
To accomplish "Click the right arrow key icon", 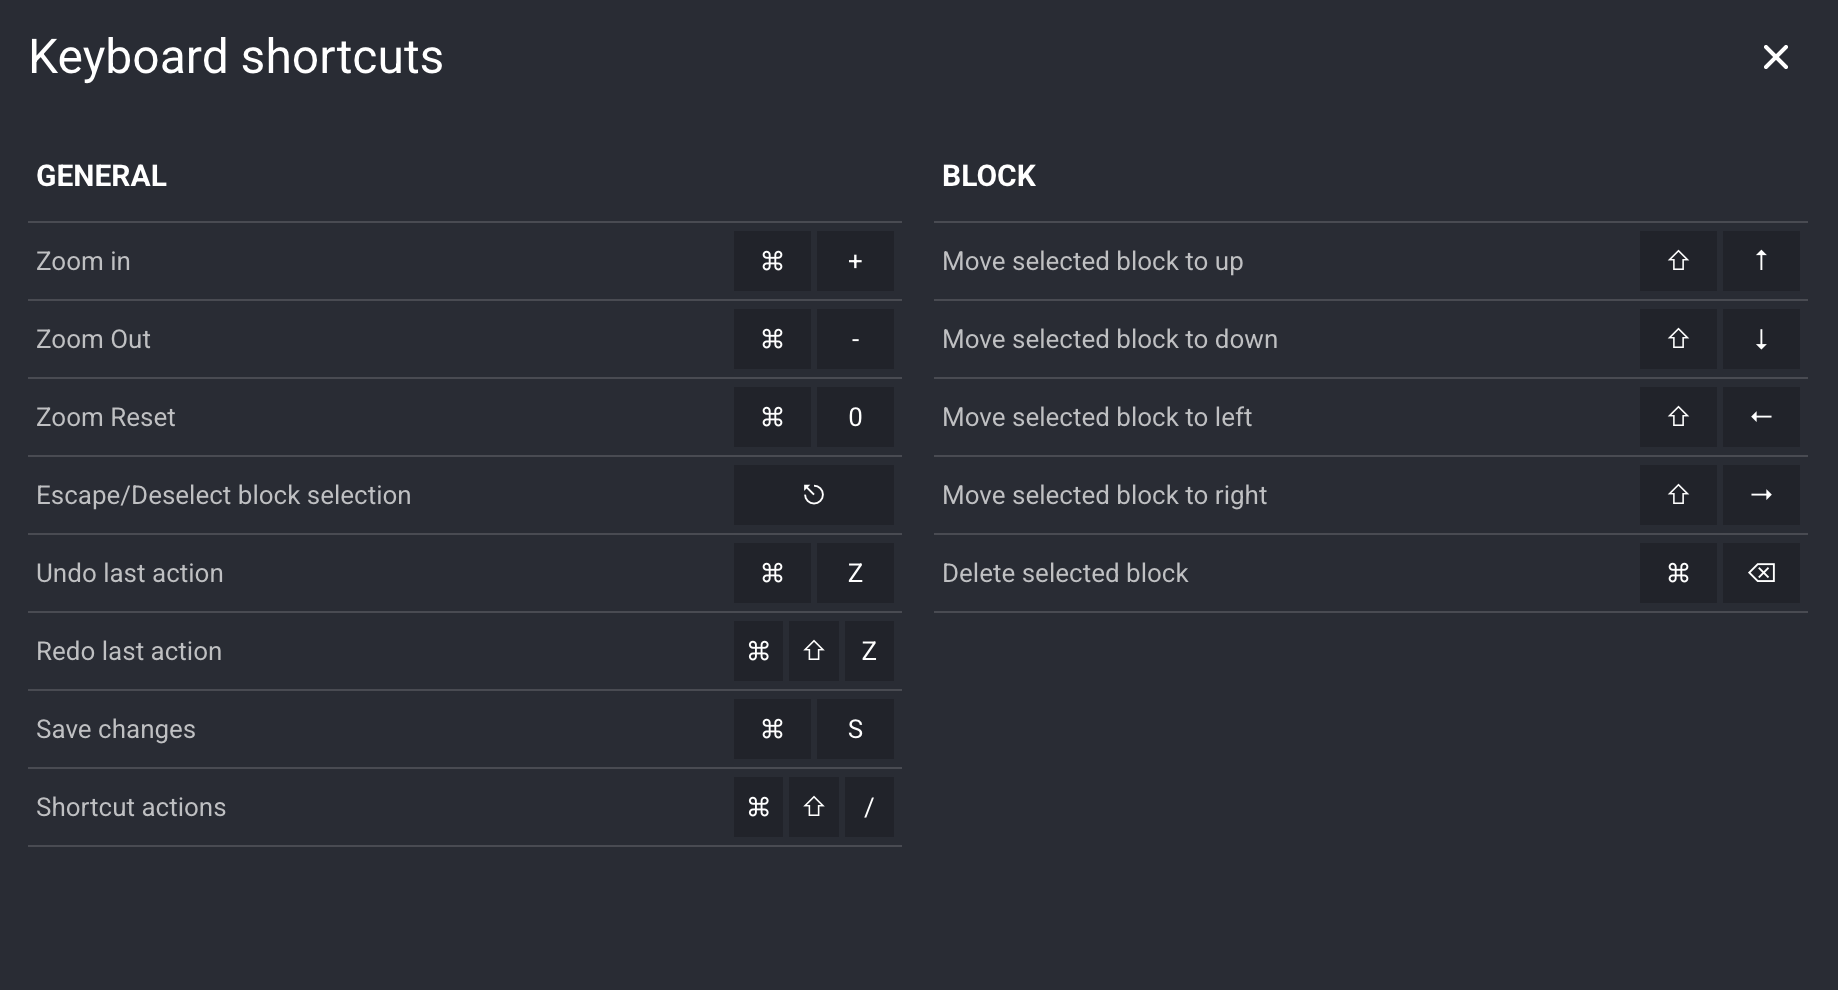I will click(x=1761, y=495).
